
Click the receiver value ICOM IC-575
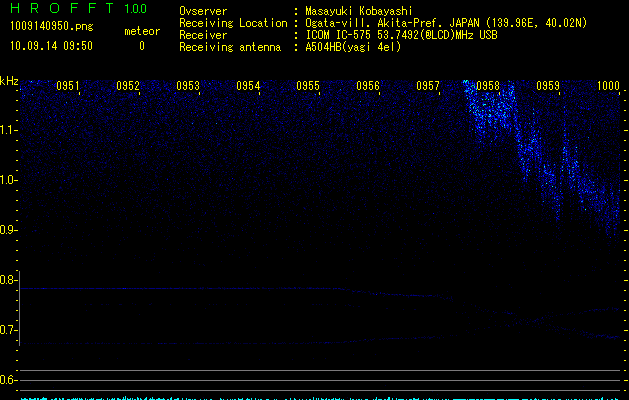point(401,35)
